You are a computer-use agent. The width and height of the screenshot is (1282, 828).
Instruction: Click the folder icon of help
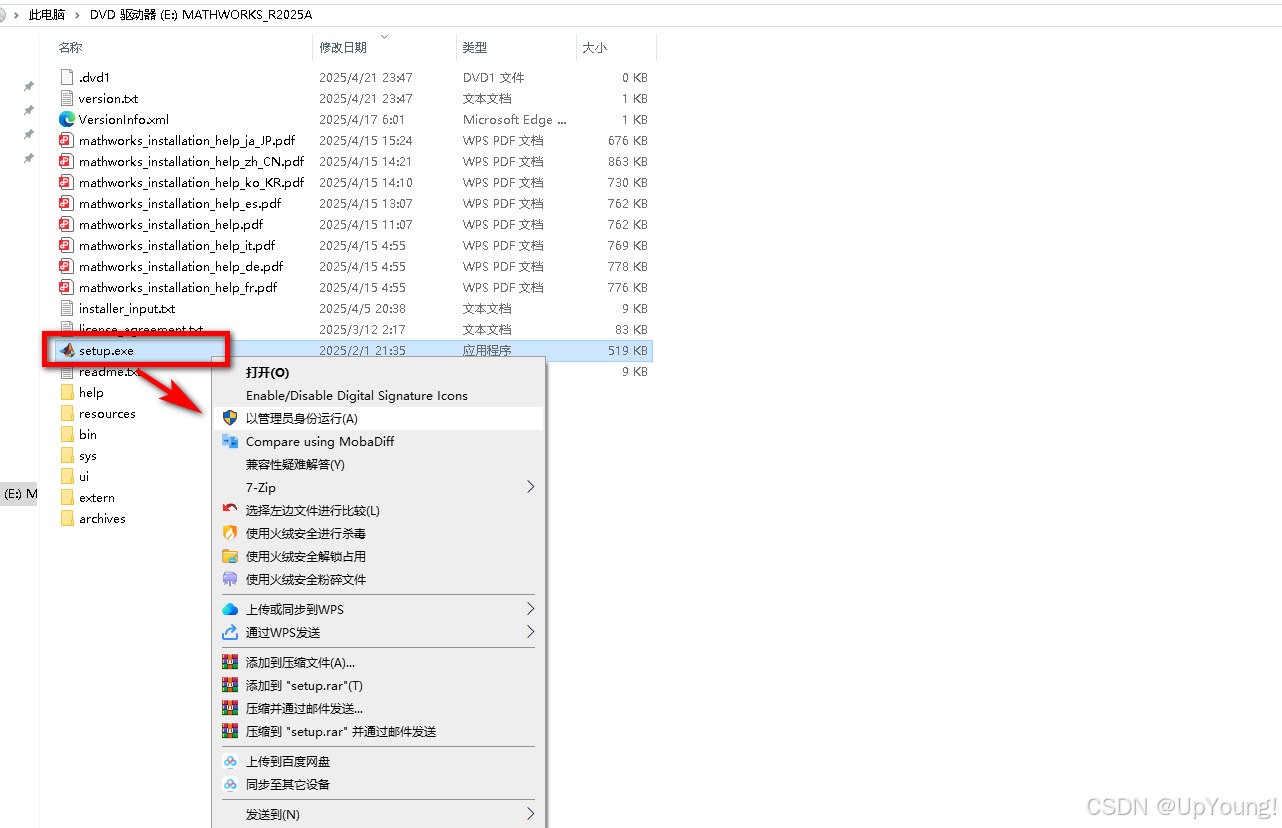pos(67,392)
